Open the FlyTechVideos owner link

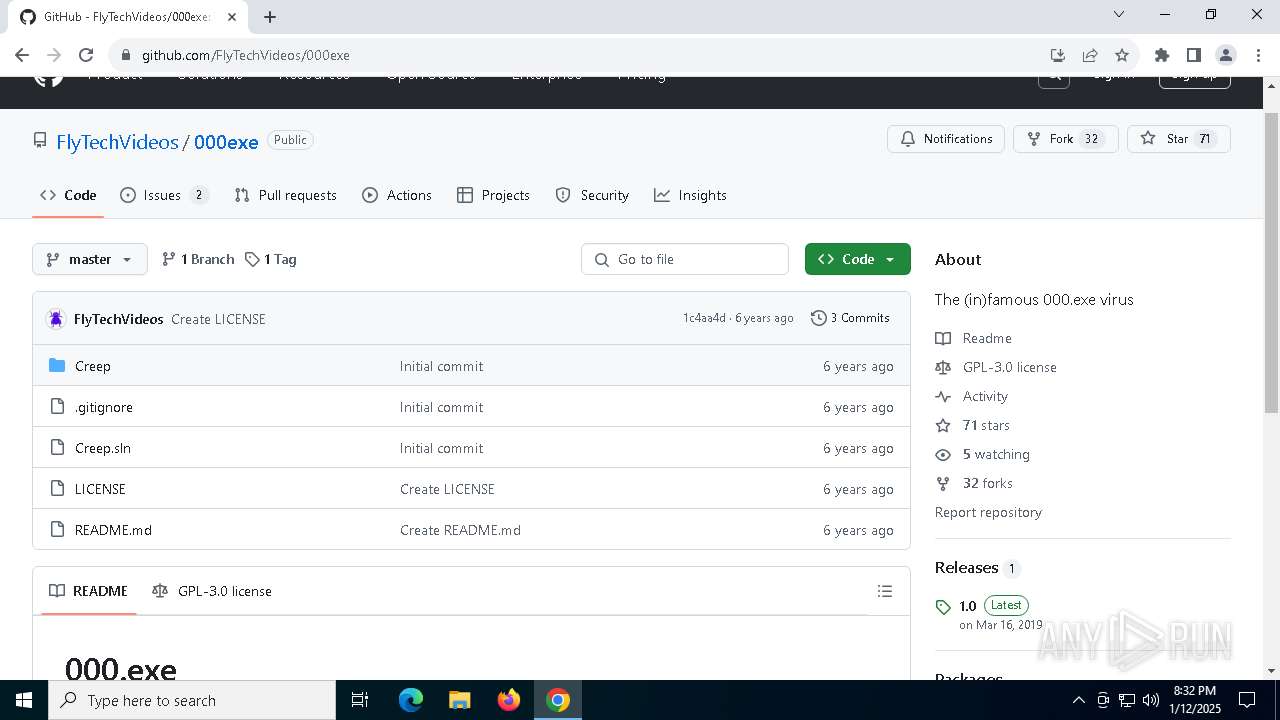(x=117, y=142)
